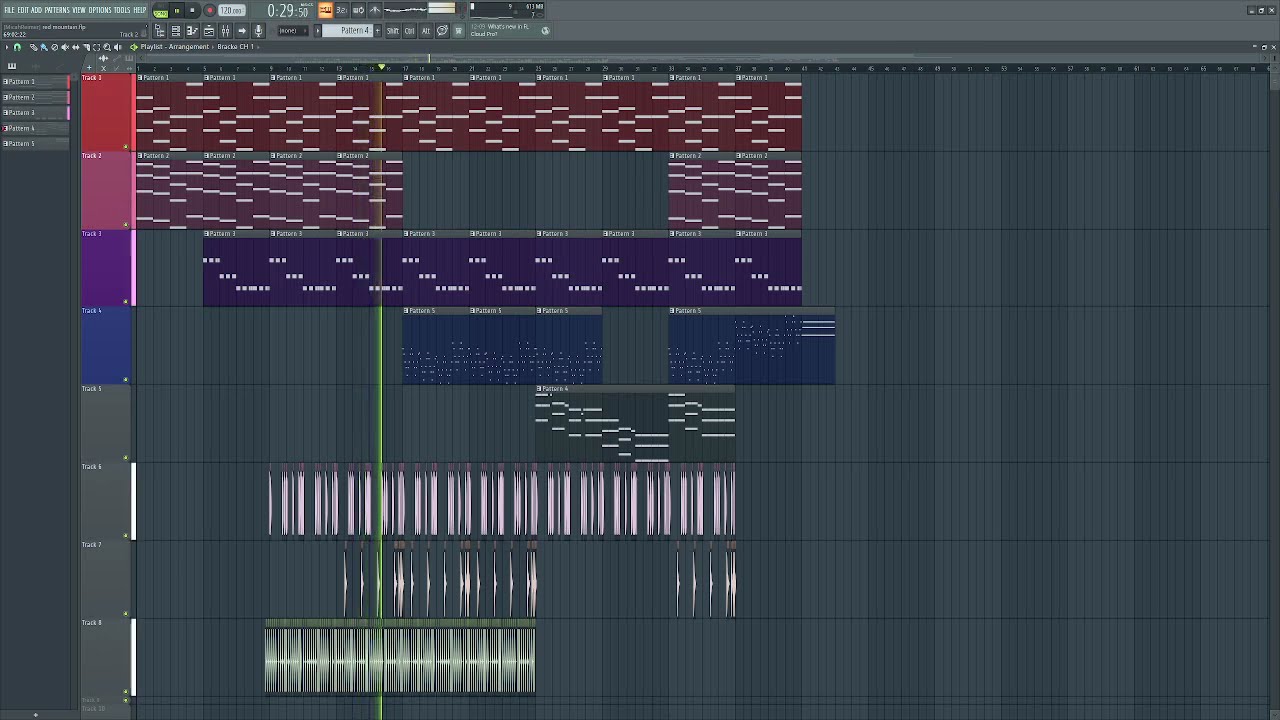Image resolution: width=1280 pixels, height=720 pixels.
Task: Click the right-arrow icon beside the mixer-fader icon
Action: [242, 31]
